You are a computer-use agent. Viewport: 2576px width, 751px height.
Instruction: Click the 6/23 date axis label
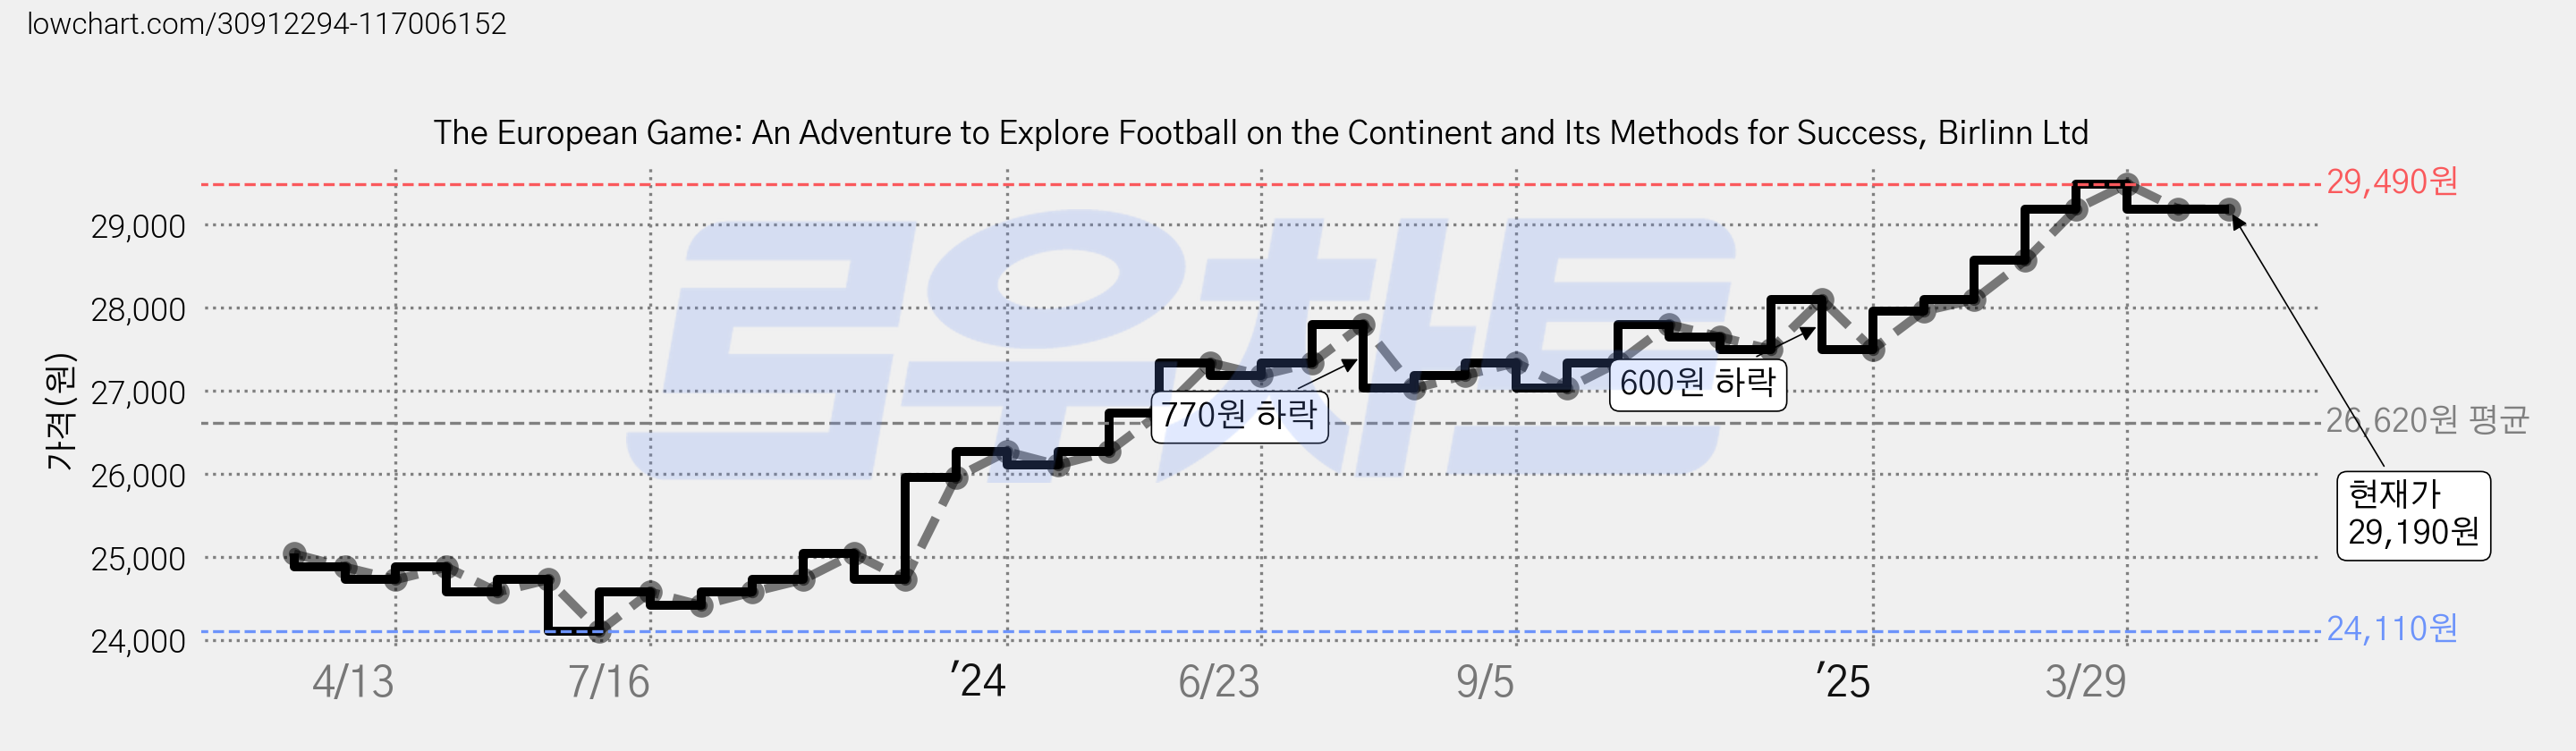tap(1219, 682)
